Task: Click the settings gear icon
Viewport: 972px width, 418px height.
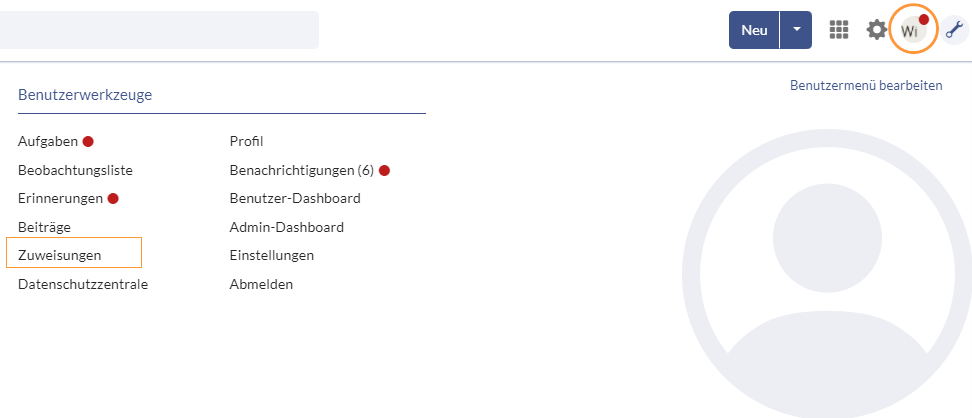Action: (x=876, y=30)
